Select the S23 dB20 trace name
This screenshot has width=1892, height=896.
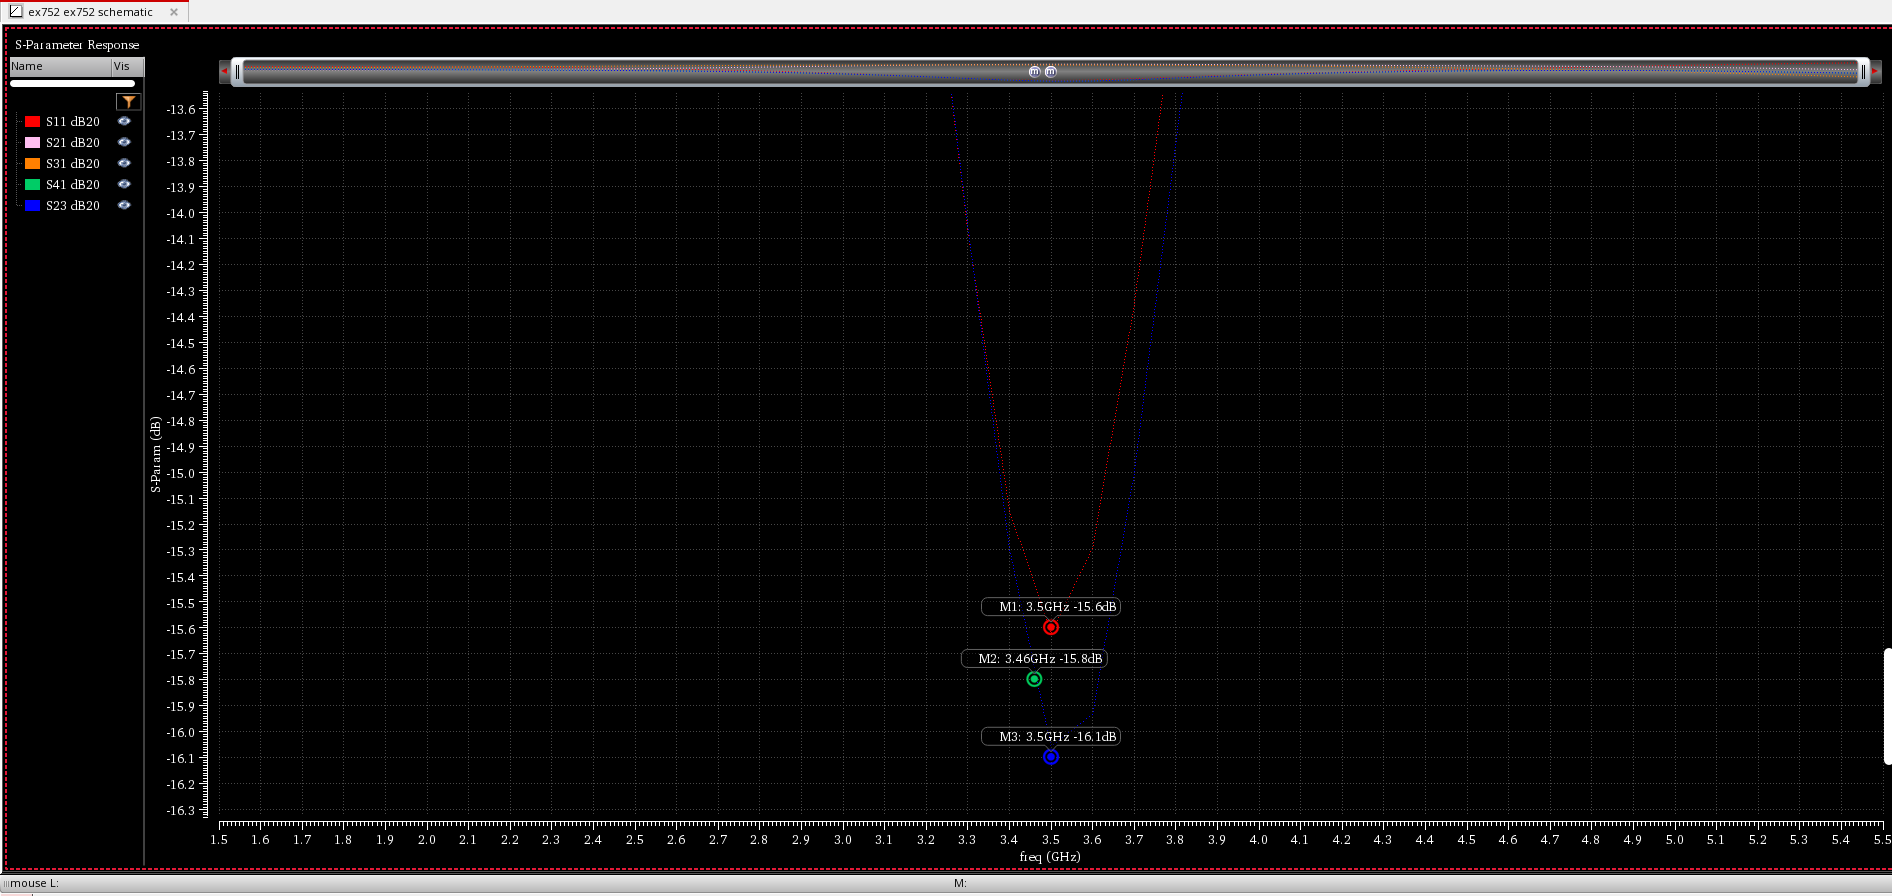coord(73,206)
